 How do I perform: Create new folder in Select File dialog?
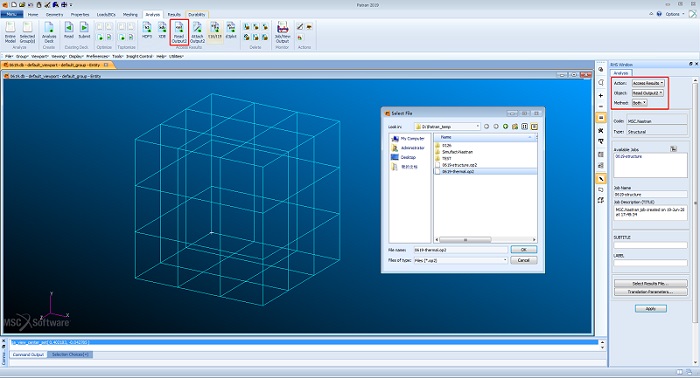[x=515, y=127]
